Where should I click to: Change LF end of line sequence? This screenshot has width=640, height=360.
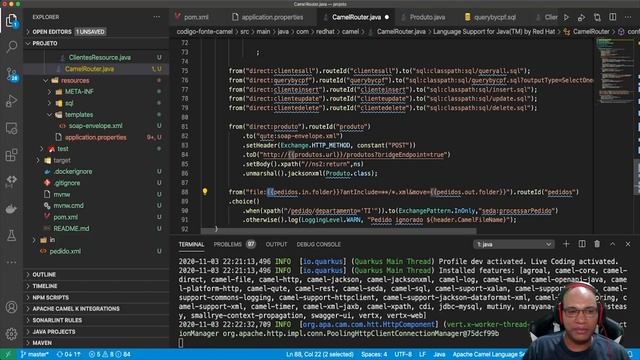click(422, 354)
